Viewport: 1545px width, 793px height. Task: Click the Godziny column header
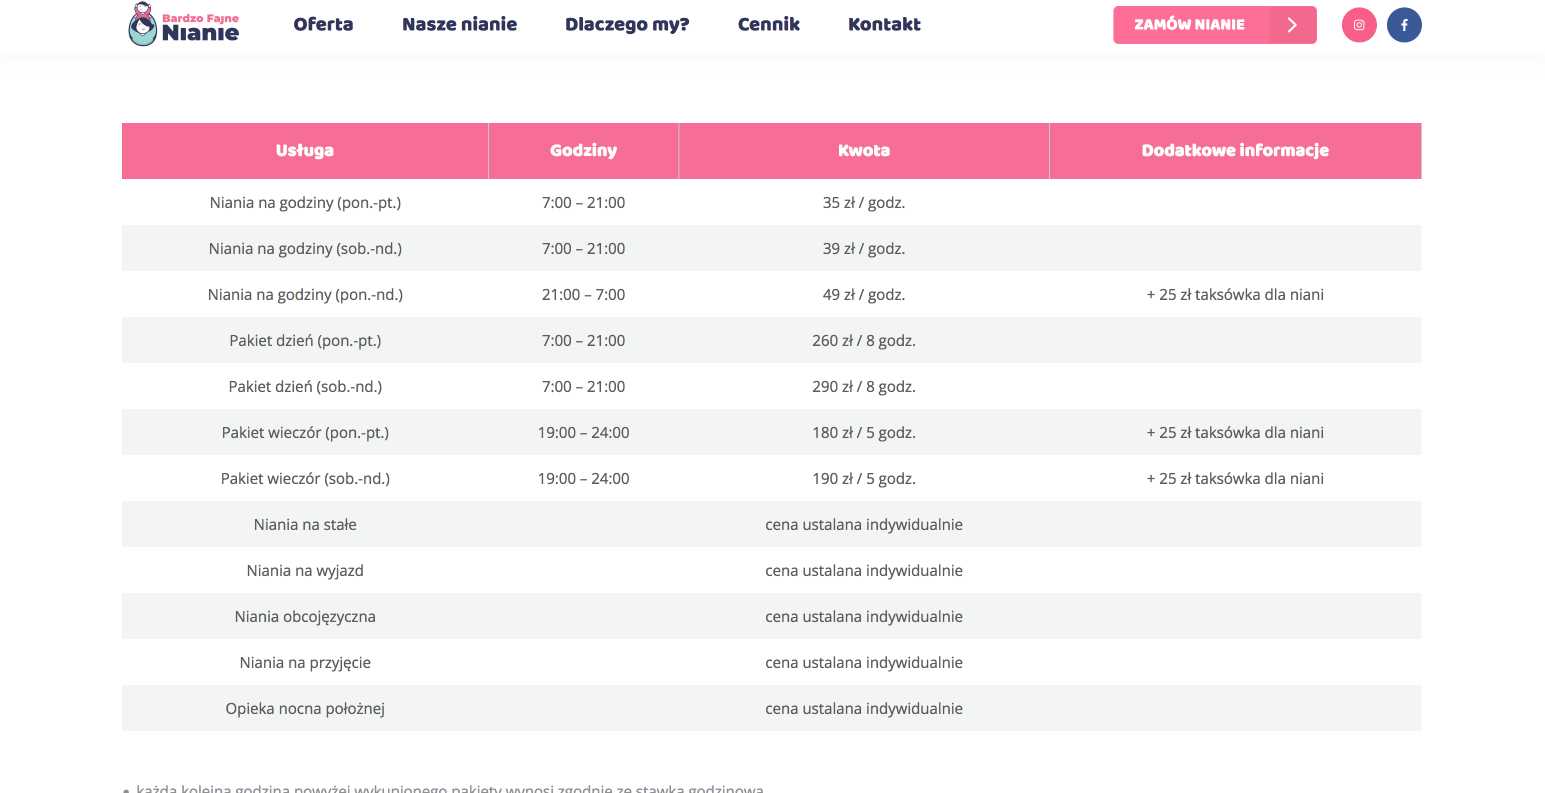[x=583, y=150]
